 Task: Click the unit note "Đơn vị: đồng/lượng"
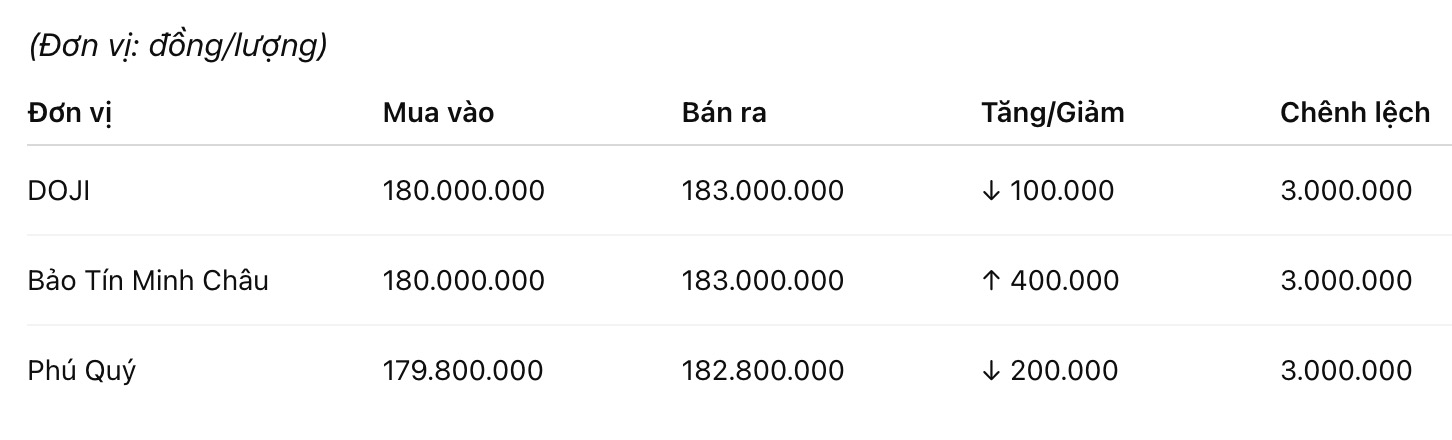click(x=178, y=46)
